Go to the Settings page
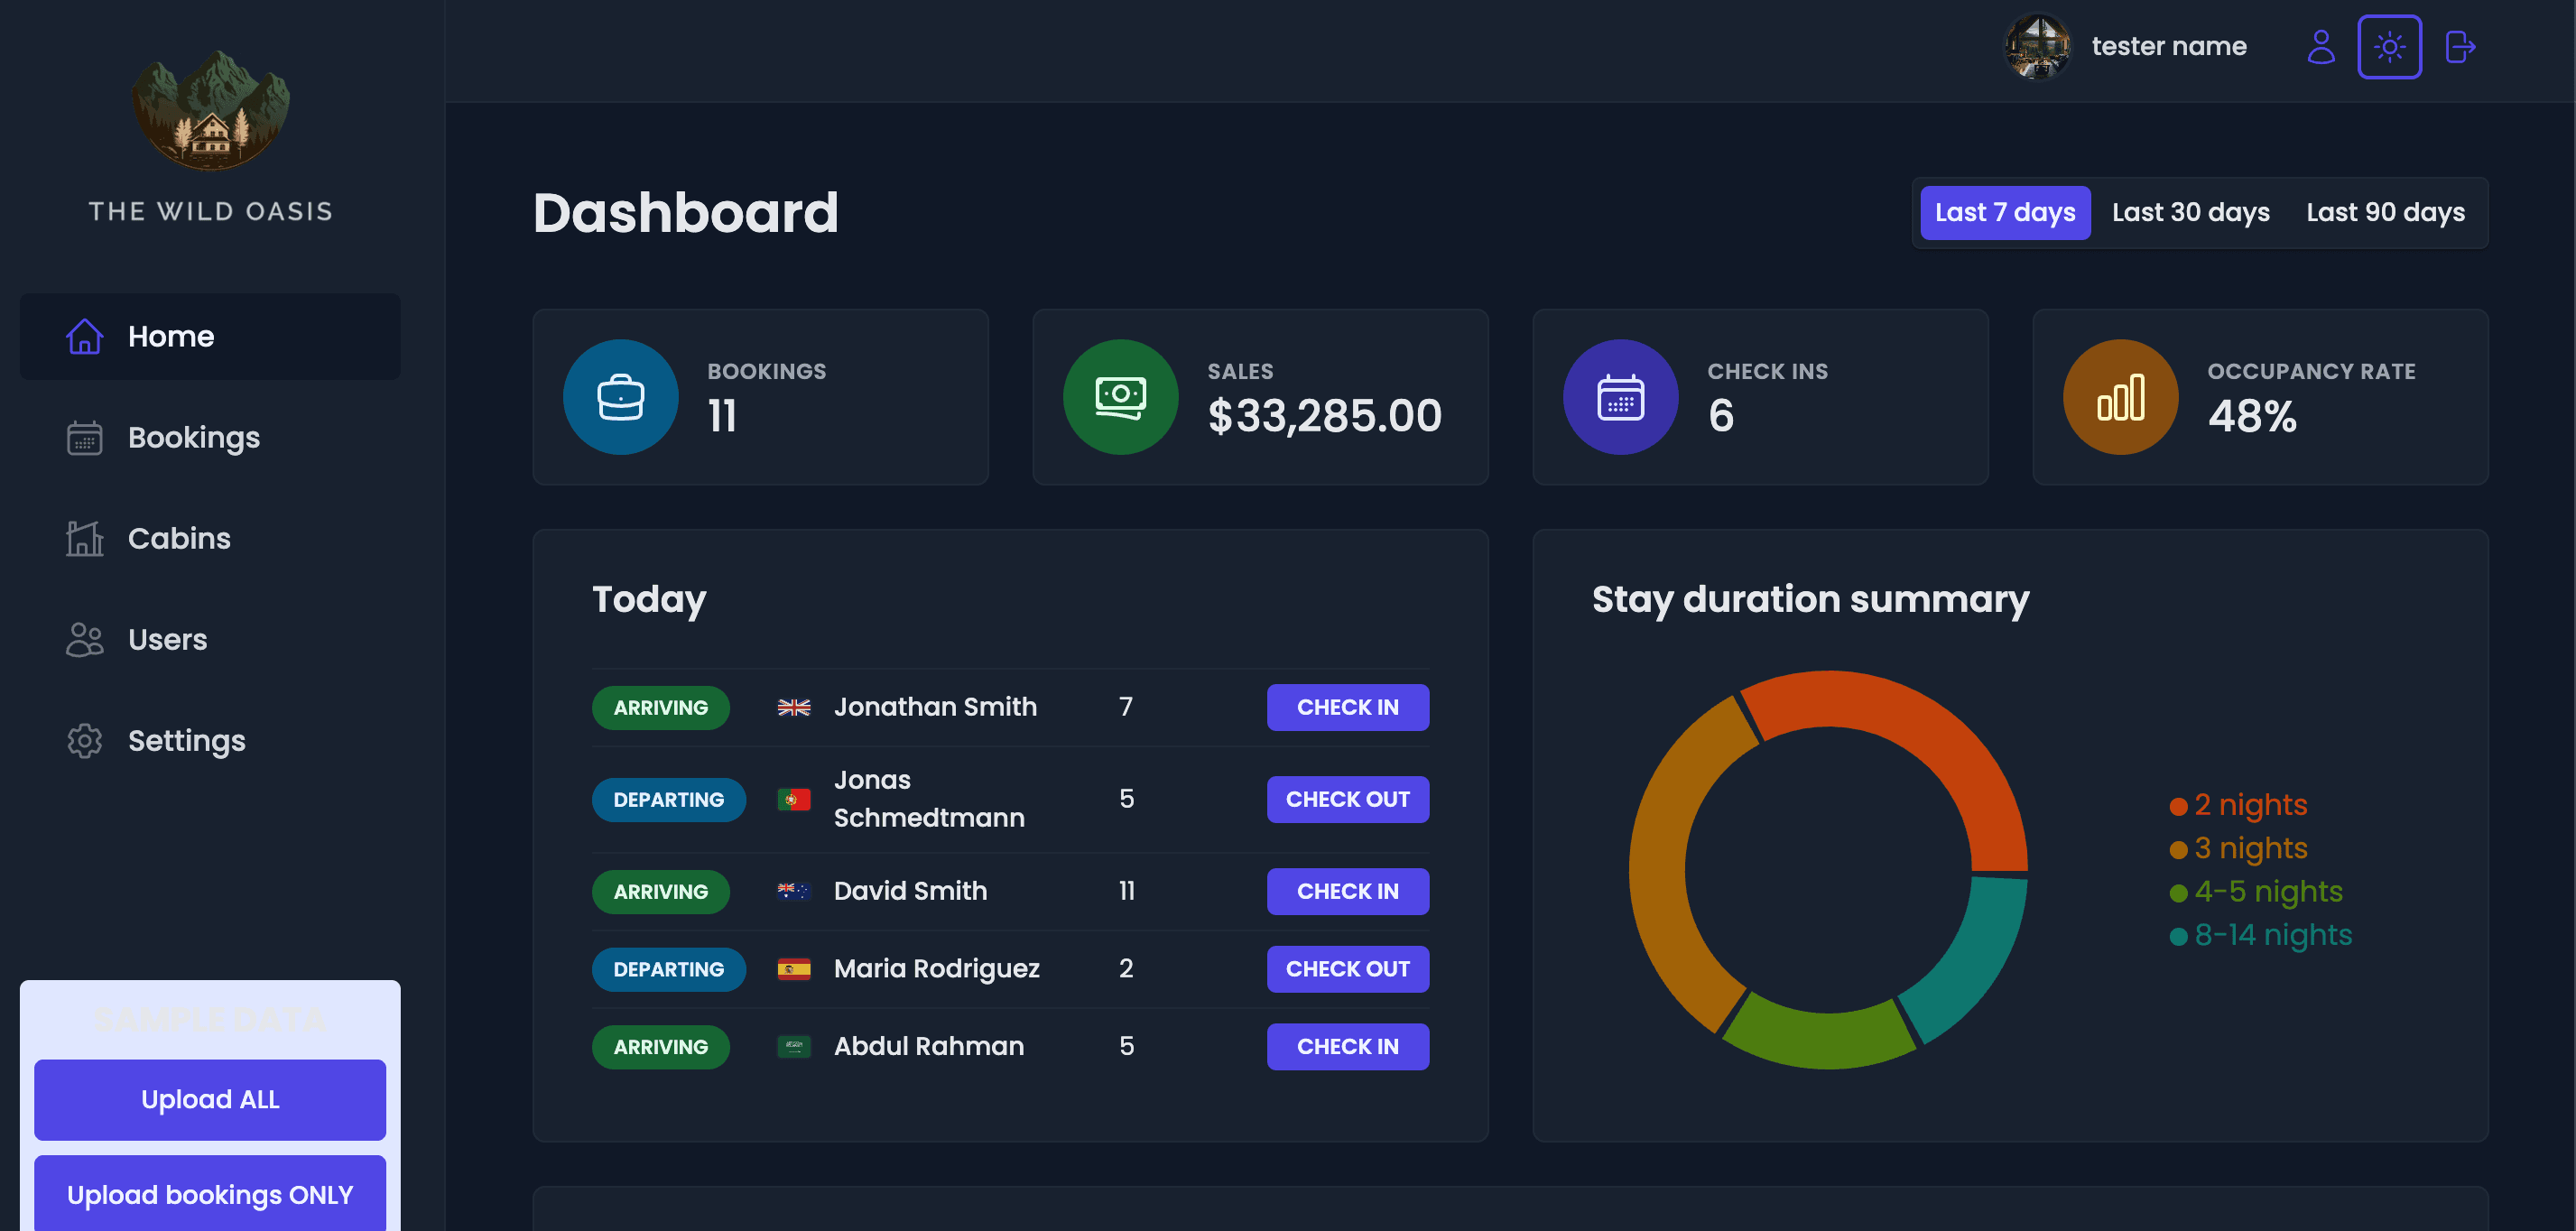This screenshot has width=2576, height=1231. click(186, 741)
